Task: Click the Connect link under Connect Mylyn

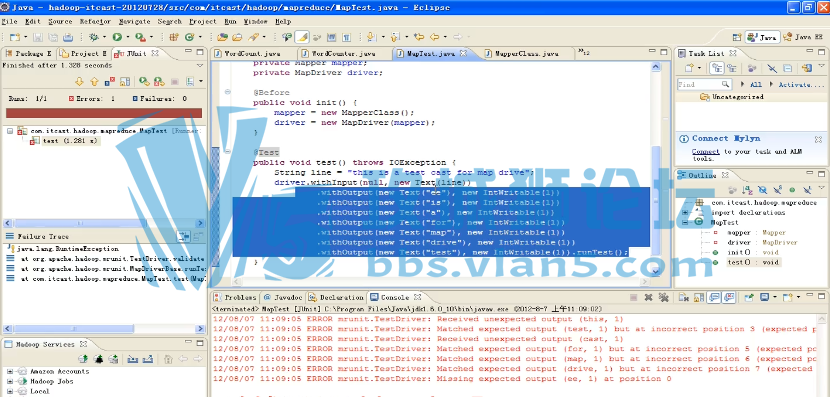Action: pyautogui.click(x=705, y=151)
